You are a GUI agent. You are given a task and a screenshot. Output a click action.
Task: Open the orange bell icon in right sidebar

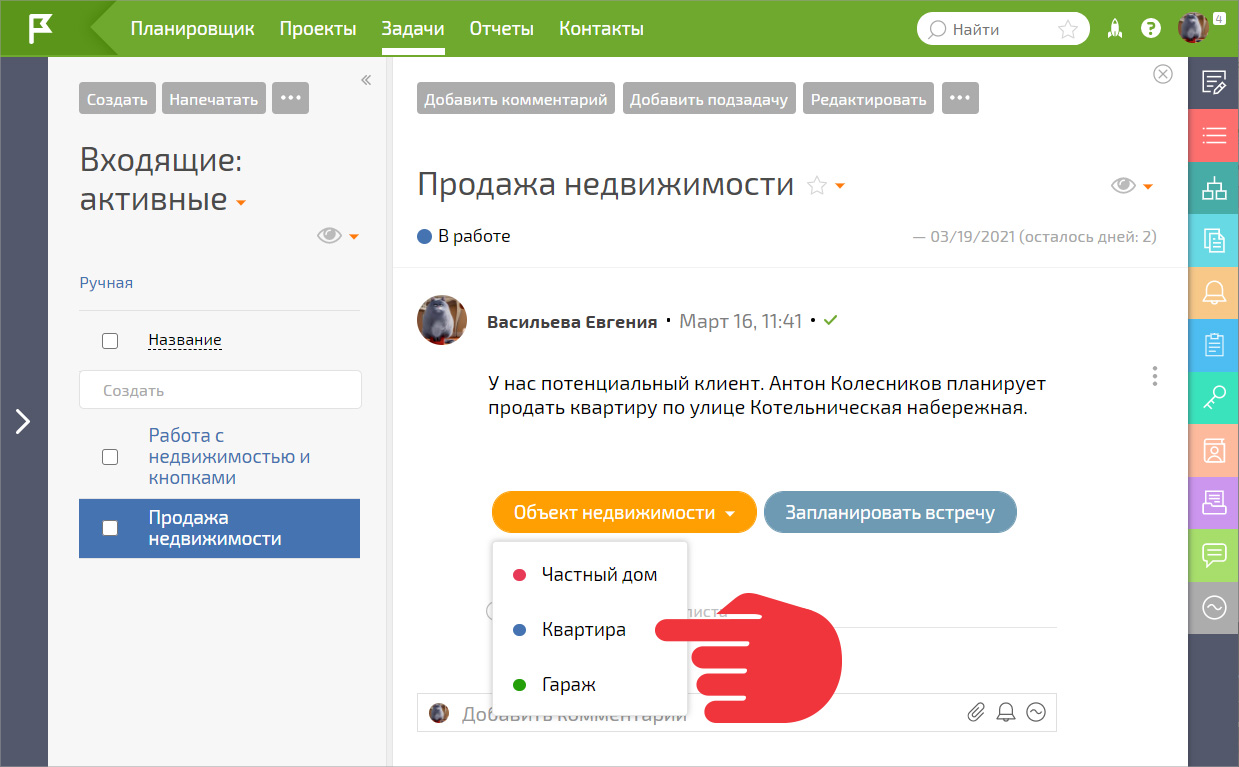click(1214, 293)
